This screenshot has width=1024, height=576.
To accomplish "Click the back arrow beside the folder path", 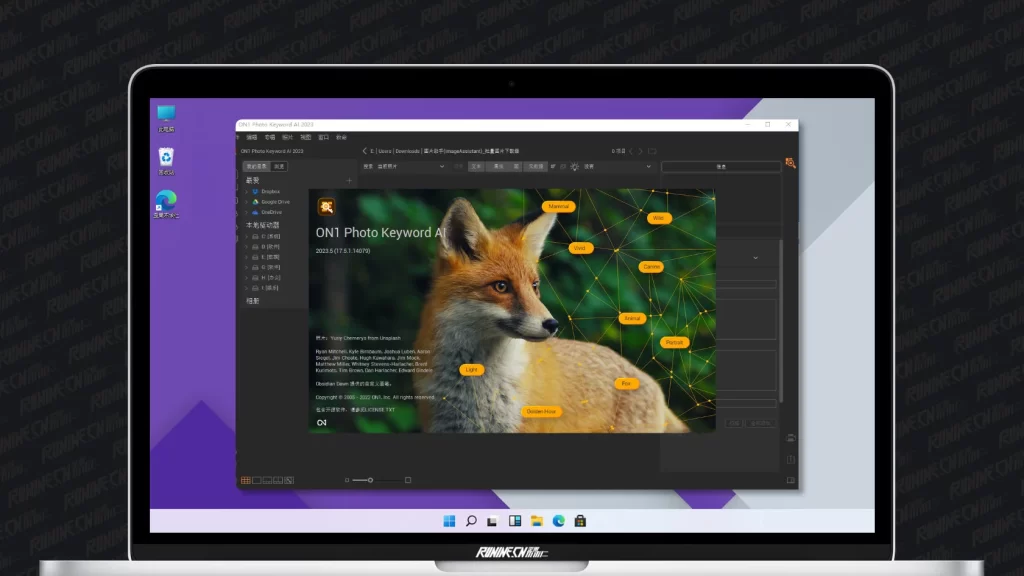I will [365, 151].
